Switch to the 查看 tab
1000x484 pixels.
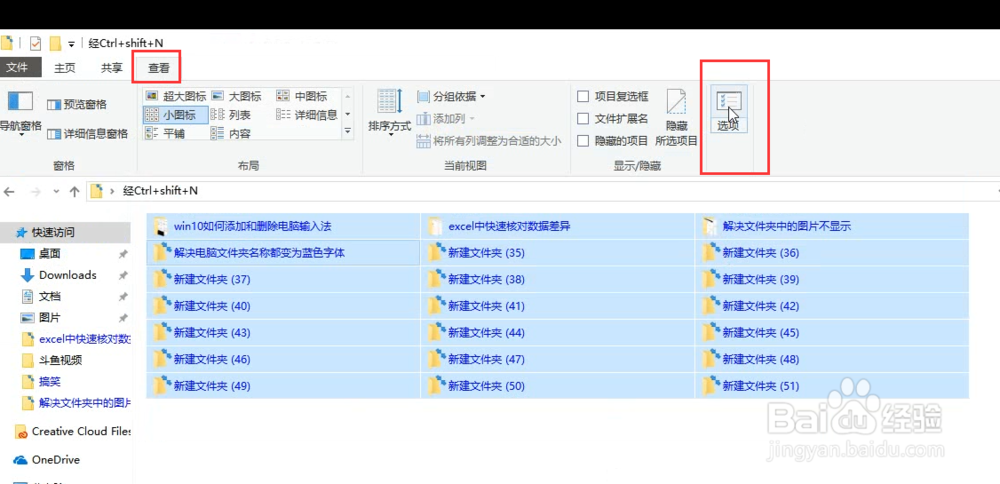click(x=159, y=68)
